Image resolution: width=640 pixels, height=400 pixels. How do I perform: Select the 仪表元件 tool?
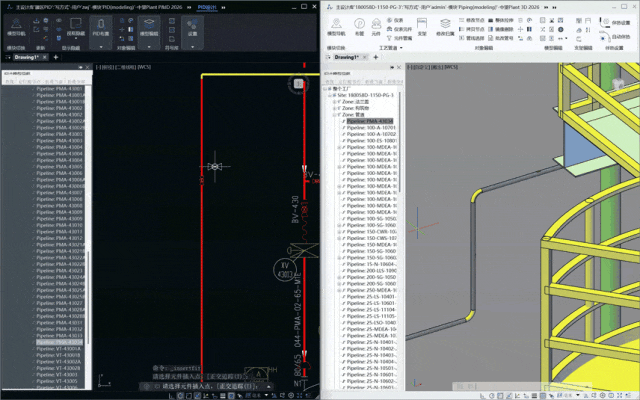coord(399,29)
